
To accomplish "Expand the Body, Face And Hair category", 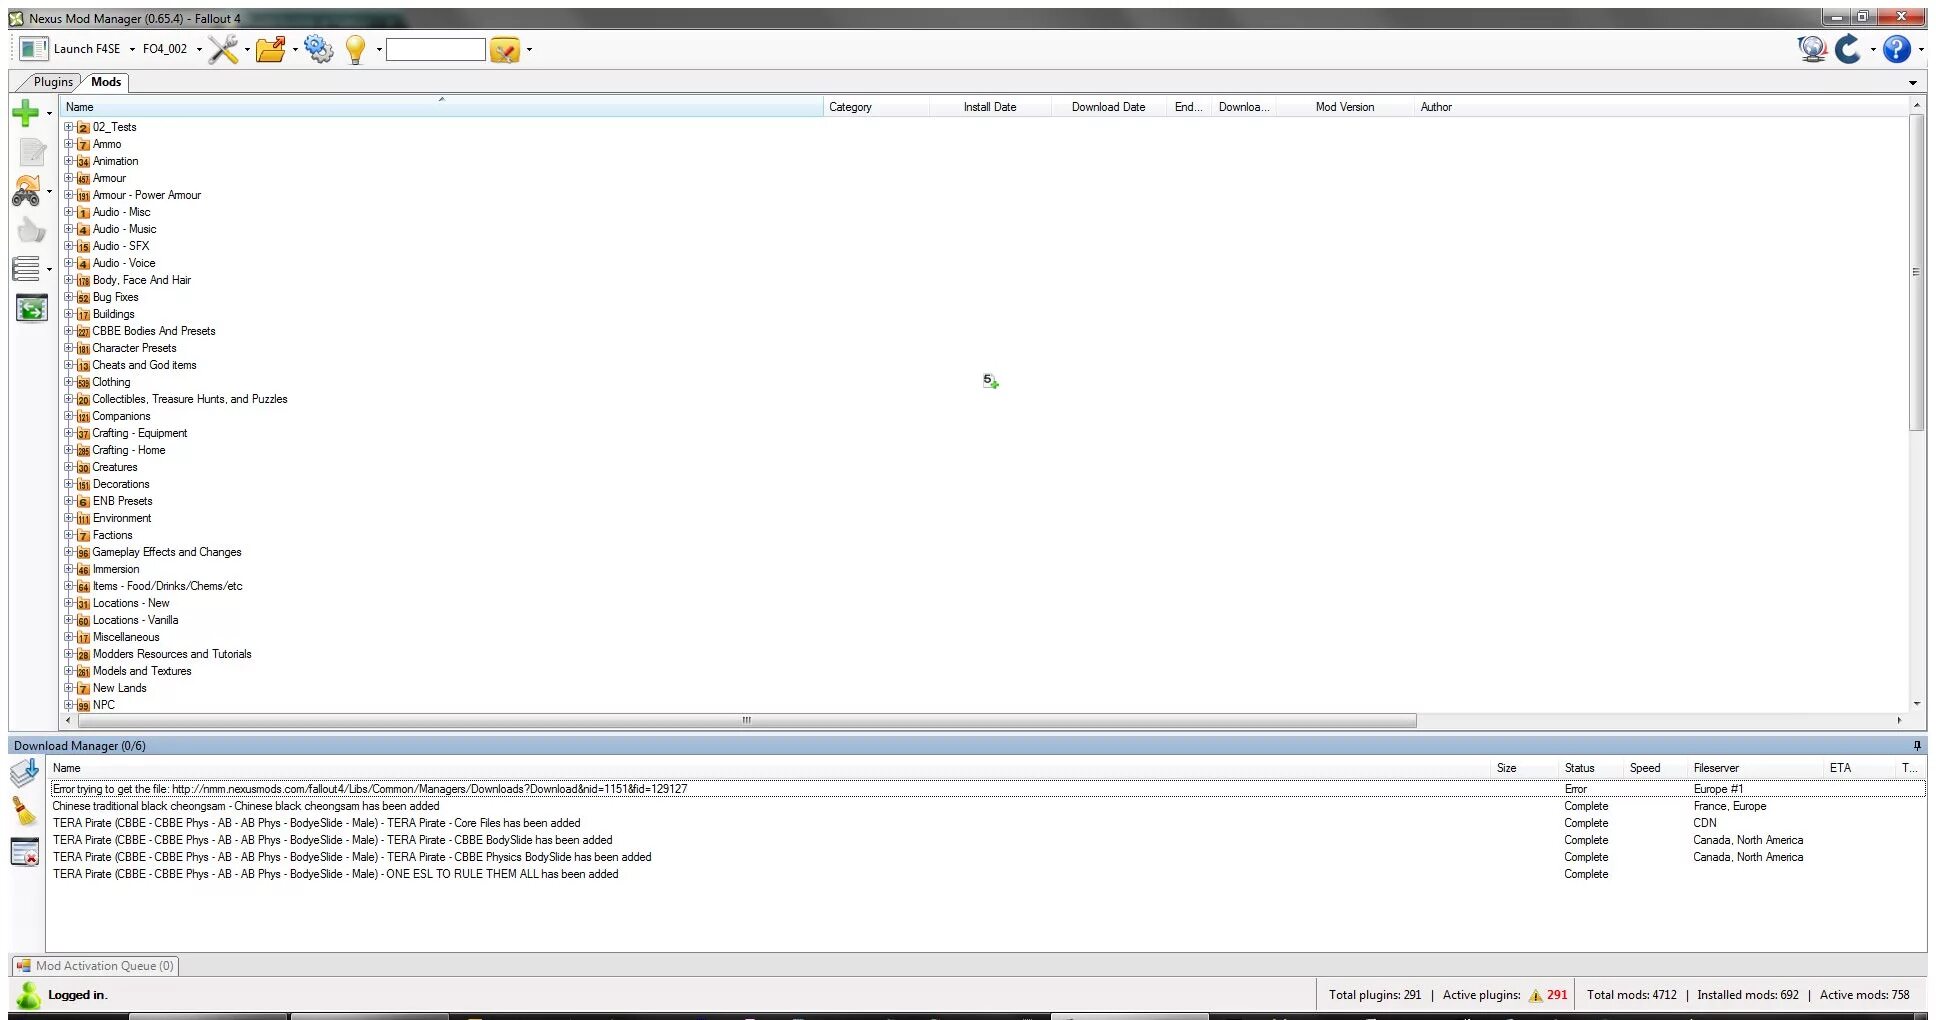I will click(69, 280).
